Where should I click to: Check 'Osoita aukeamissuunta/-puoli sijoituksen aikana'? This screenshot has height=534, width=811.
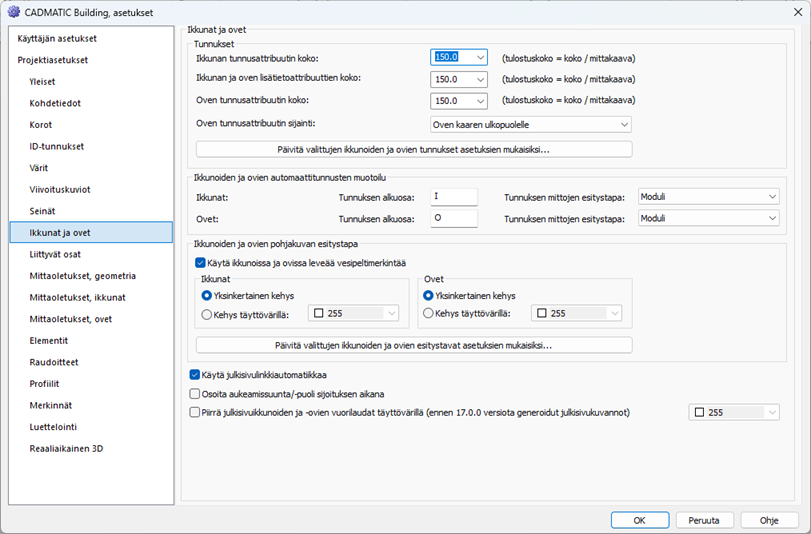[195, 393]
